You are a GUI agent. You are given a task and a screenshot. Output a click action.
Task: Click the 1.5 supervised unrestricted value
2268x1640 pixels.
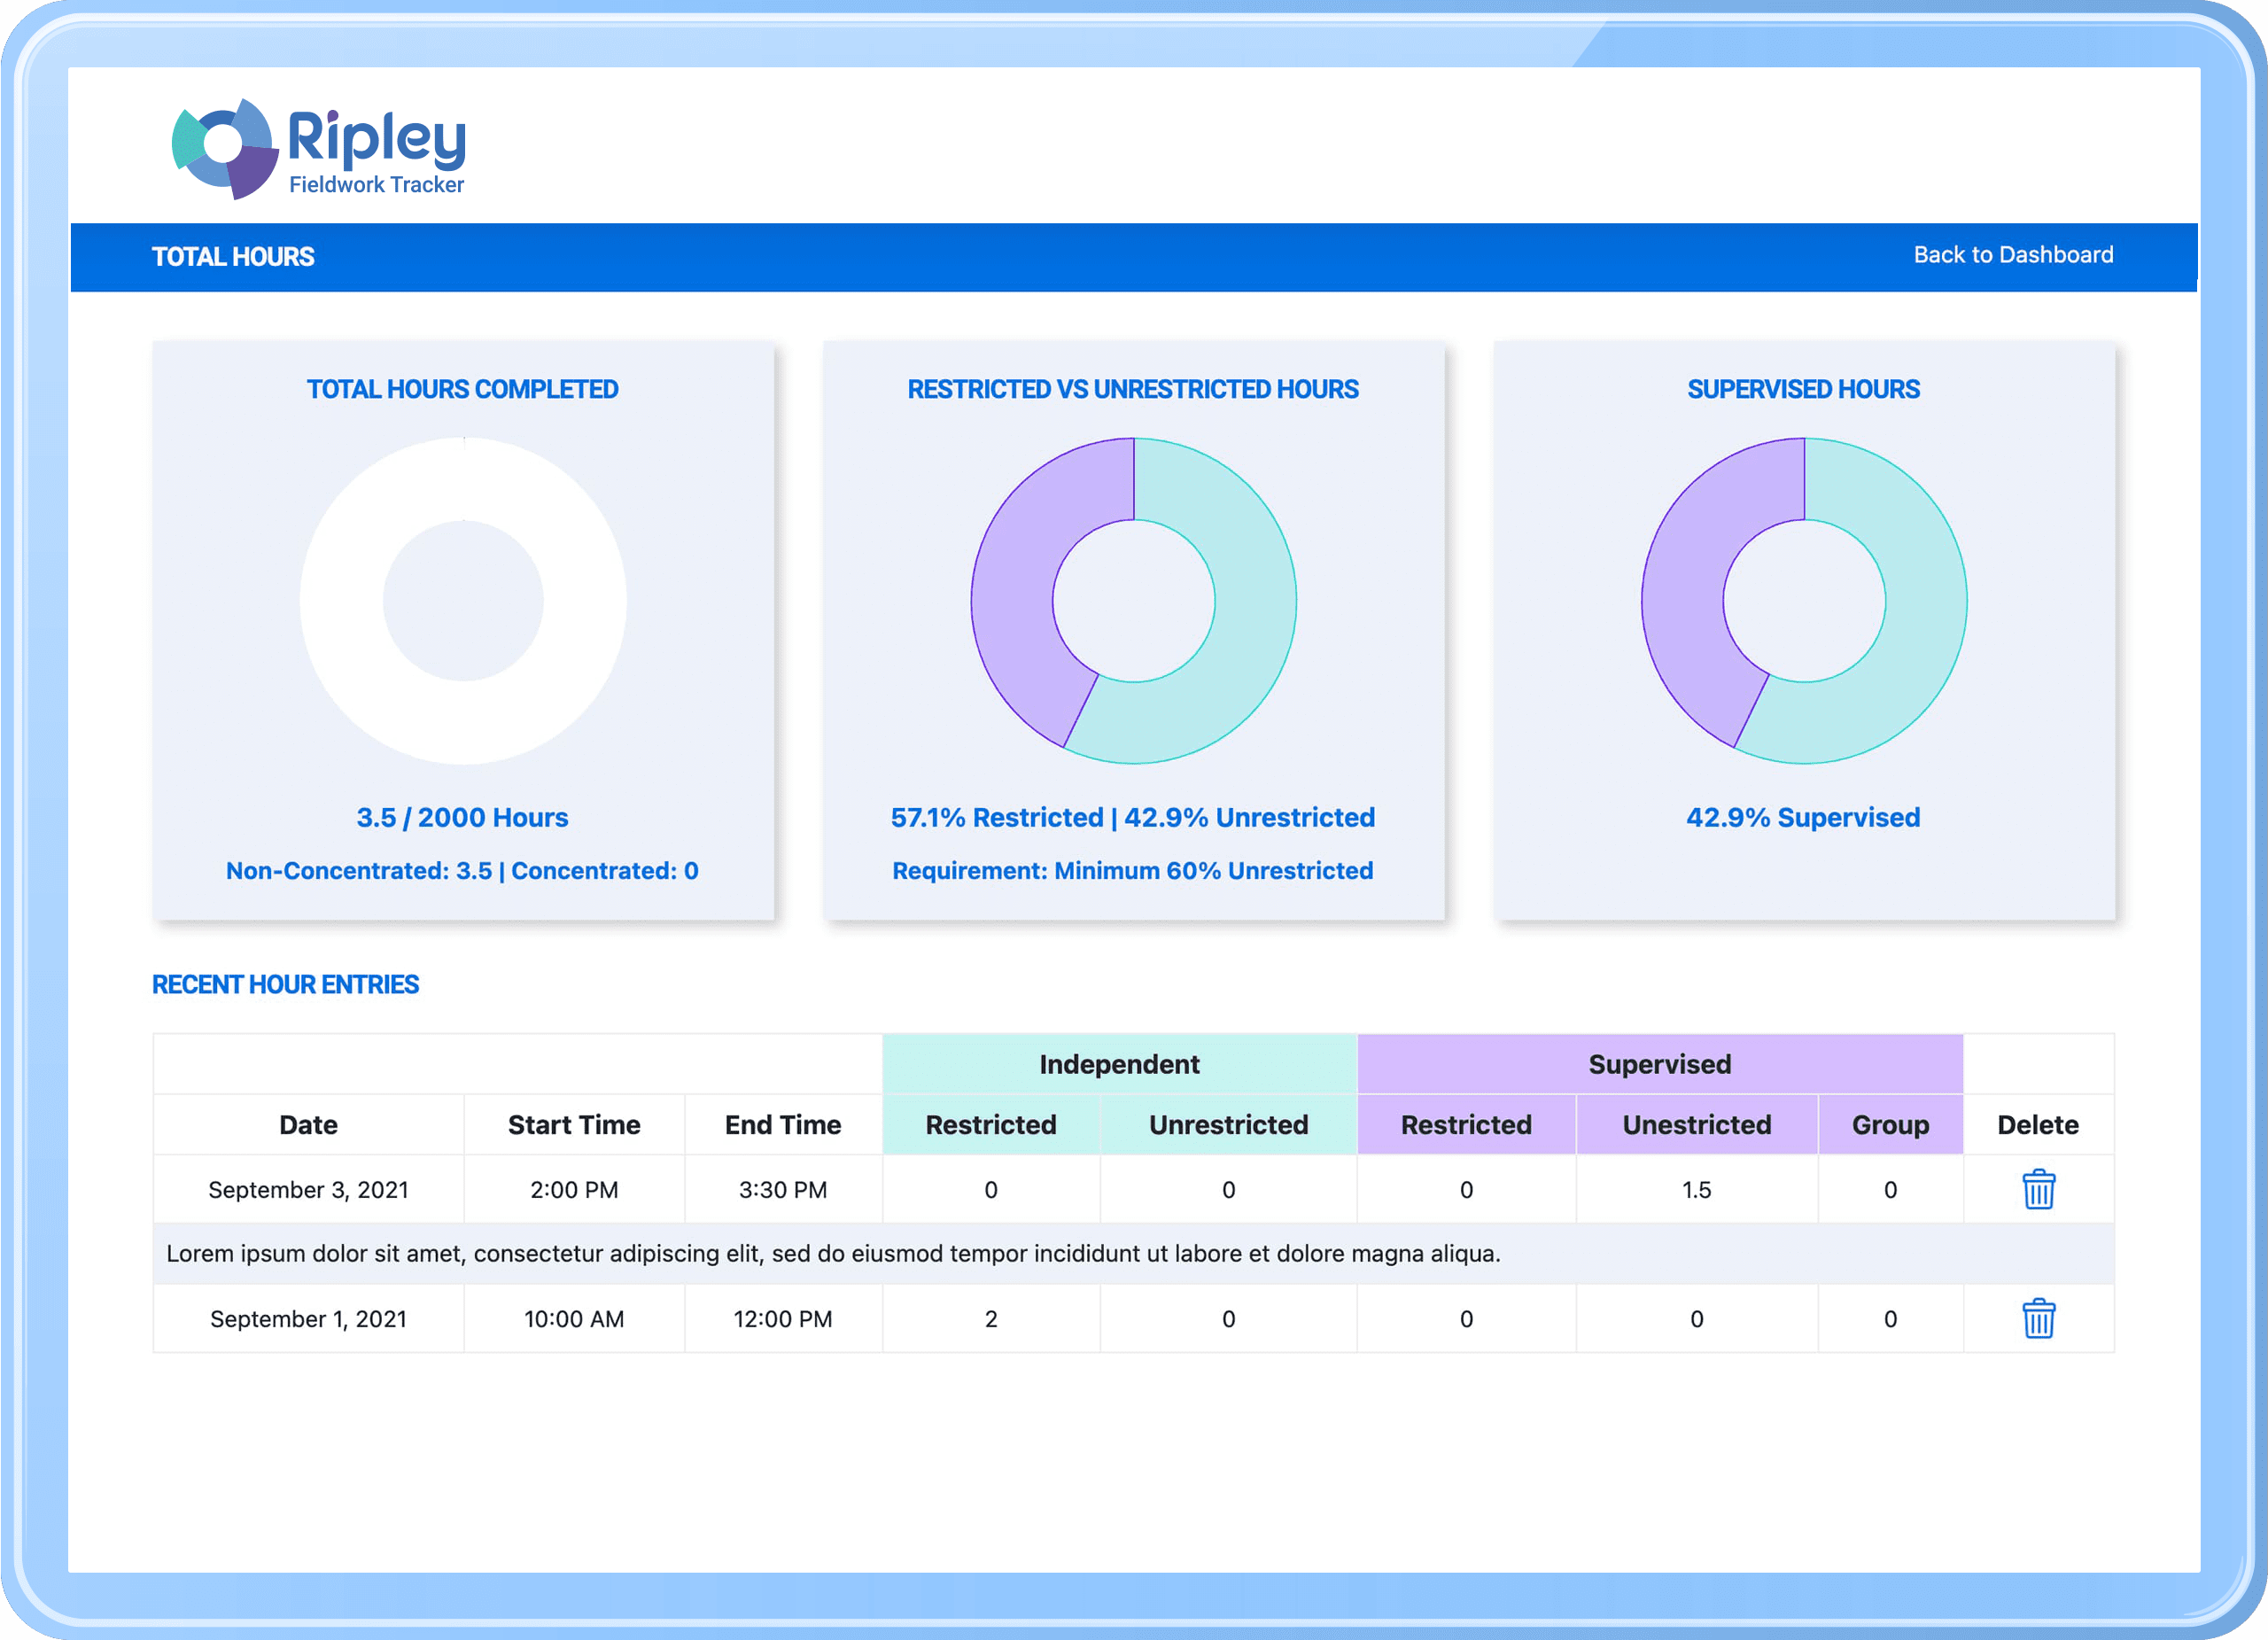[x=1696, y=1189]
